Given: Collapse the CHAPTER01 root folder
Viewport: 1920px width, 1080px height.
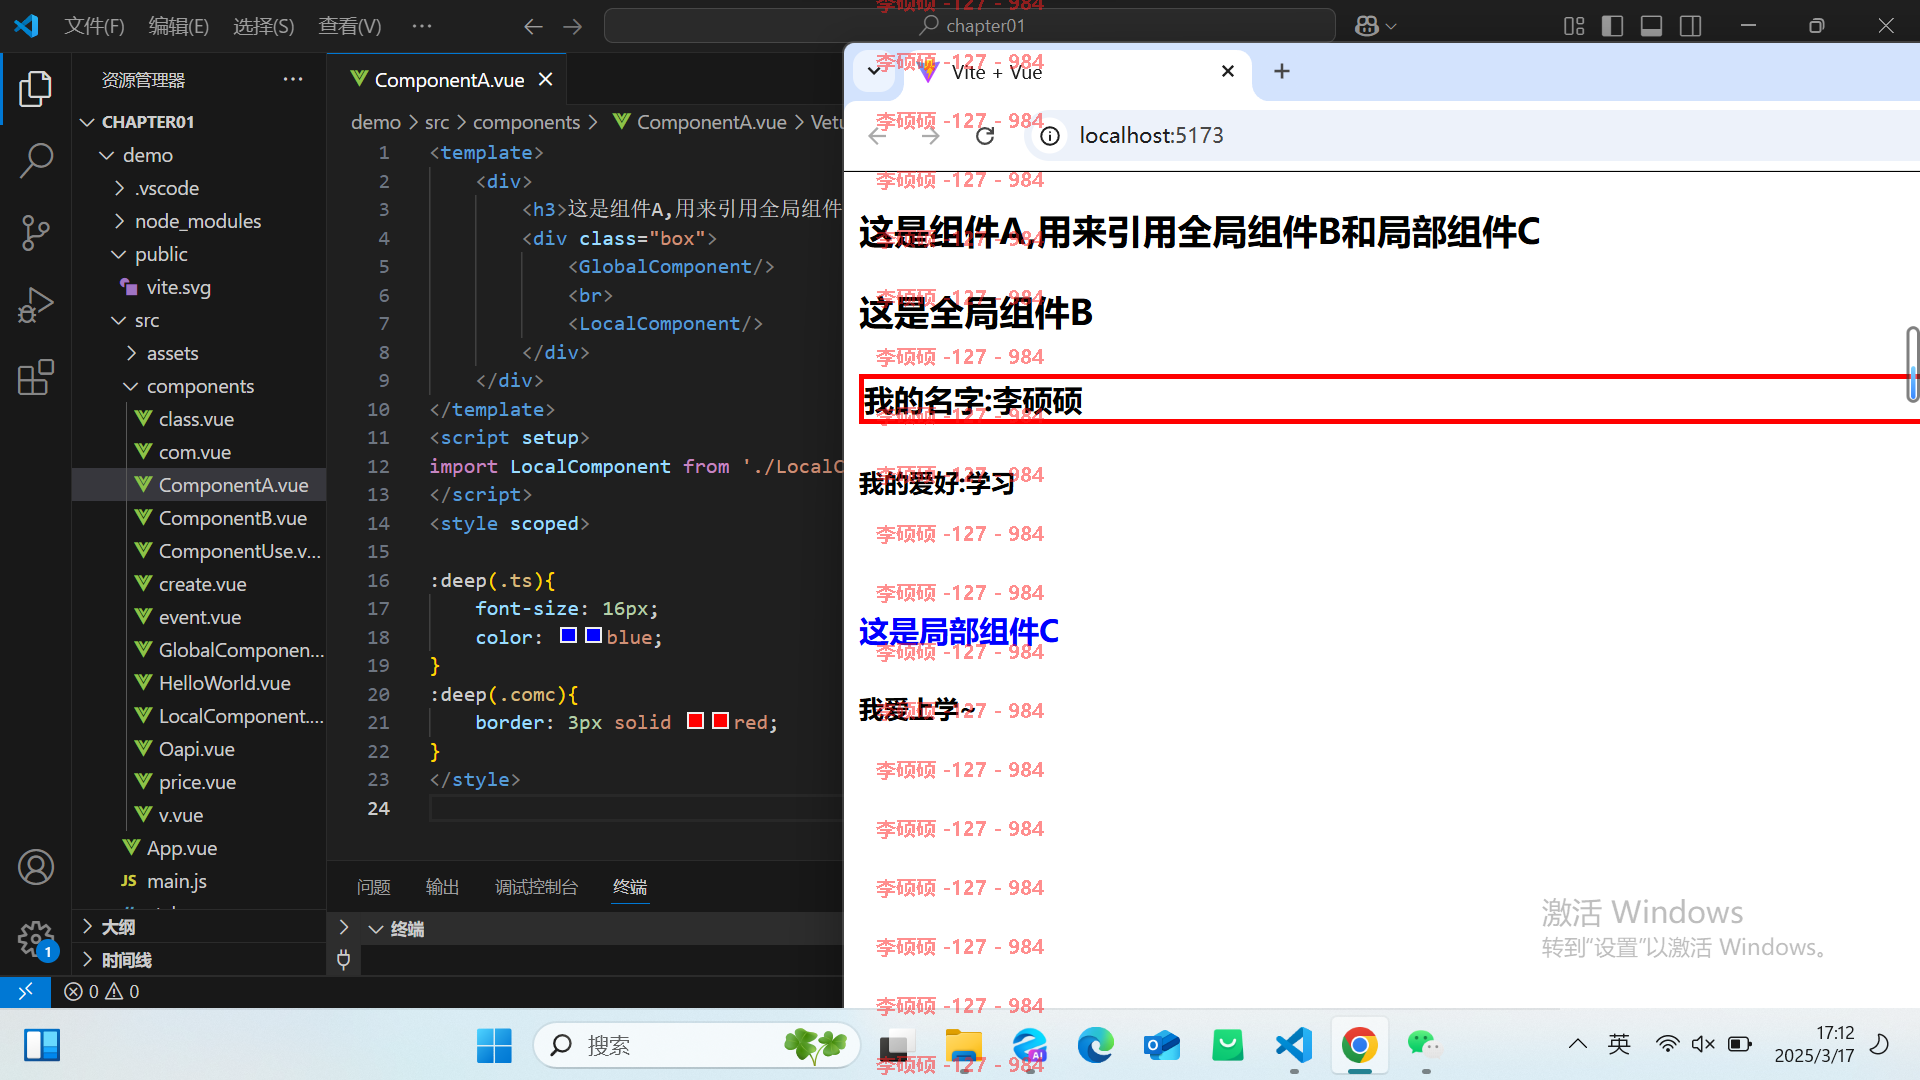Looking at the screenshot, I should 88,122.
